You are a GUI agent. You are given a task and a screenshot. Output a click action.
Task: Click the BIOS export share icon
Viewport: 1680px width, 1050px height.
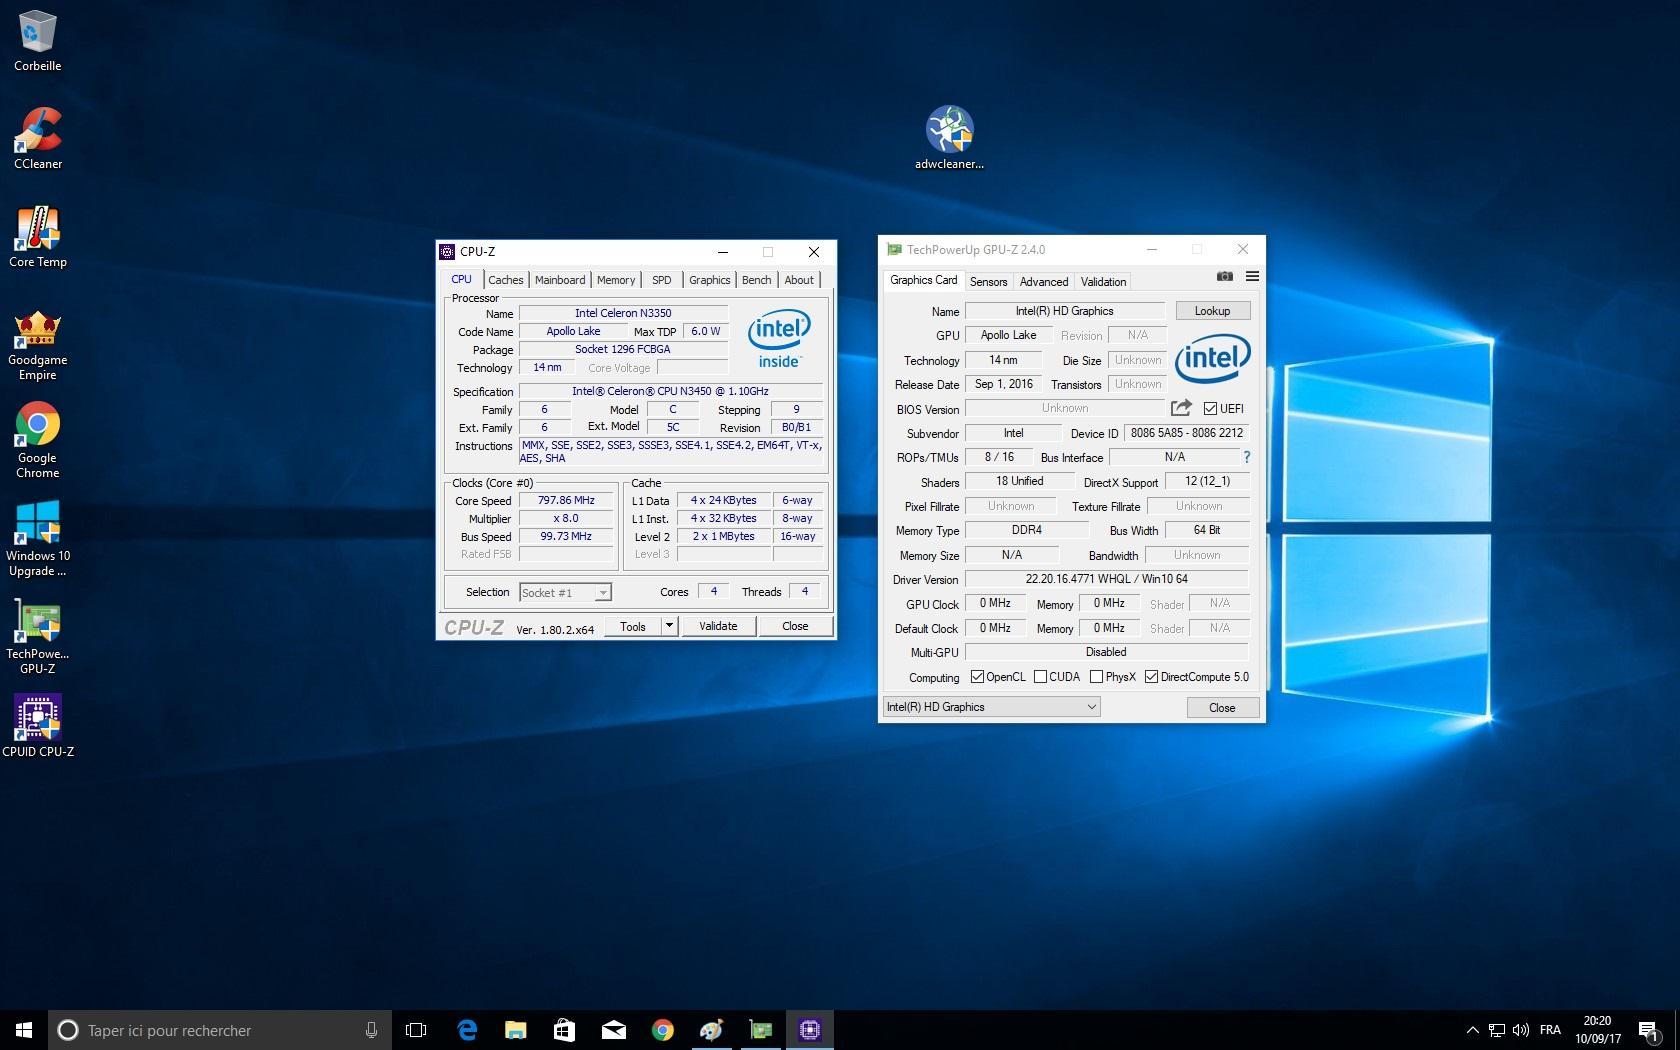(1181, 408)
